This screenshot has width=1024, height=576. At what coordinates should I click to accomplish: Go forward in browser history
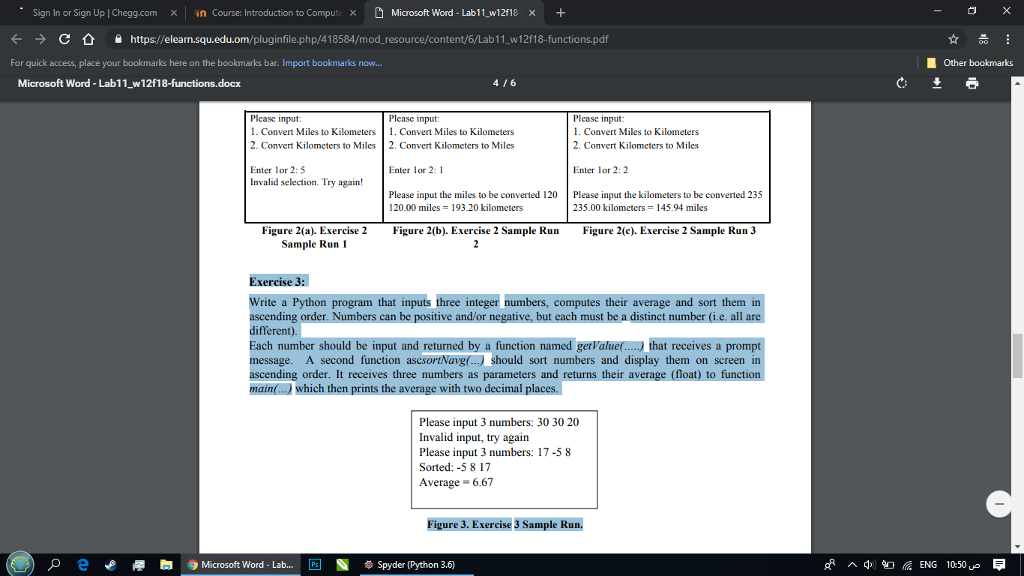(40, 39)
